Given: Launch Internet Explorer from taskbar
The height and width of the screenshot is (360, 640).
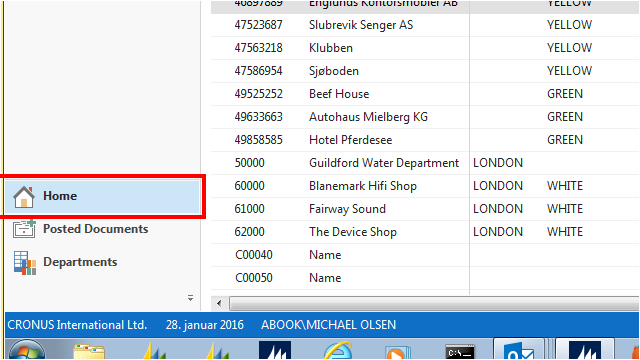Looking at the screenshot, I should pos(337,351).
